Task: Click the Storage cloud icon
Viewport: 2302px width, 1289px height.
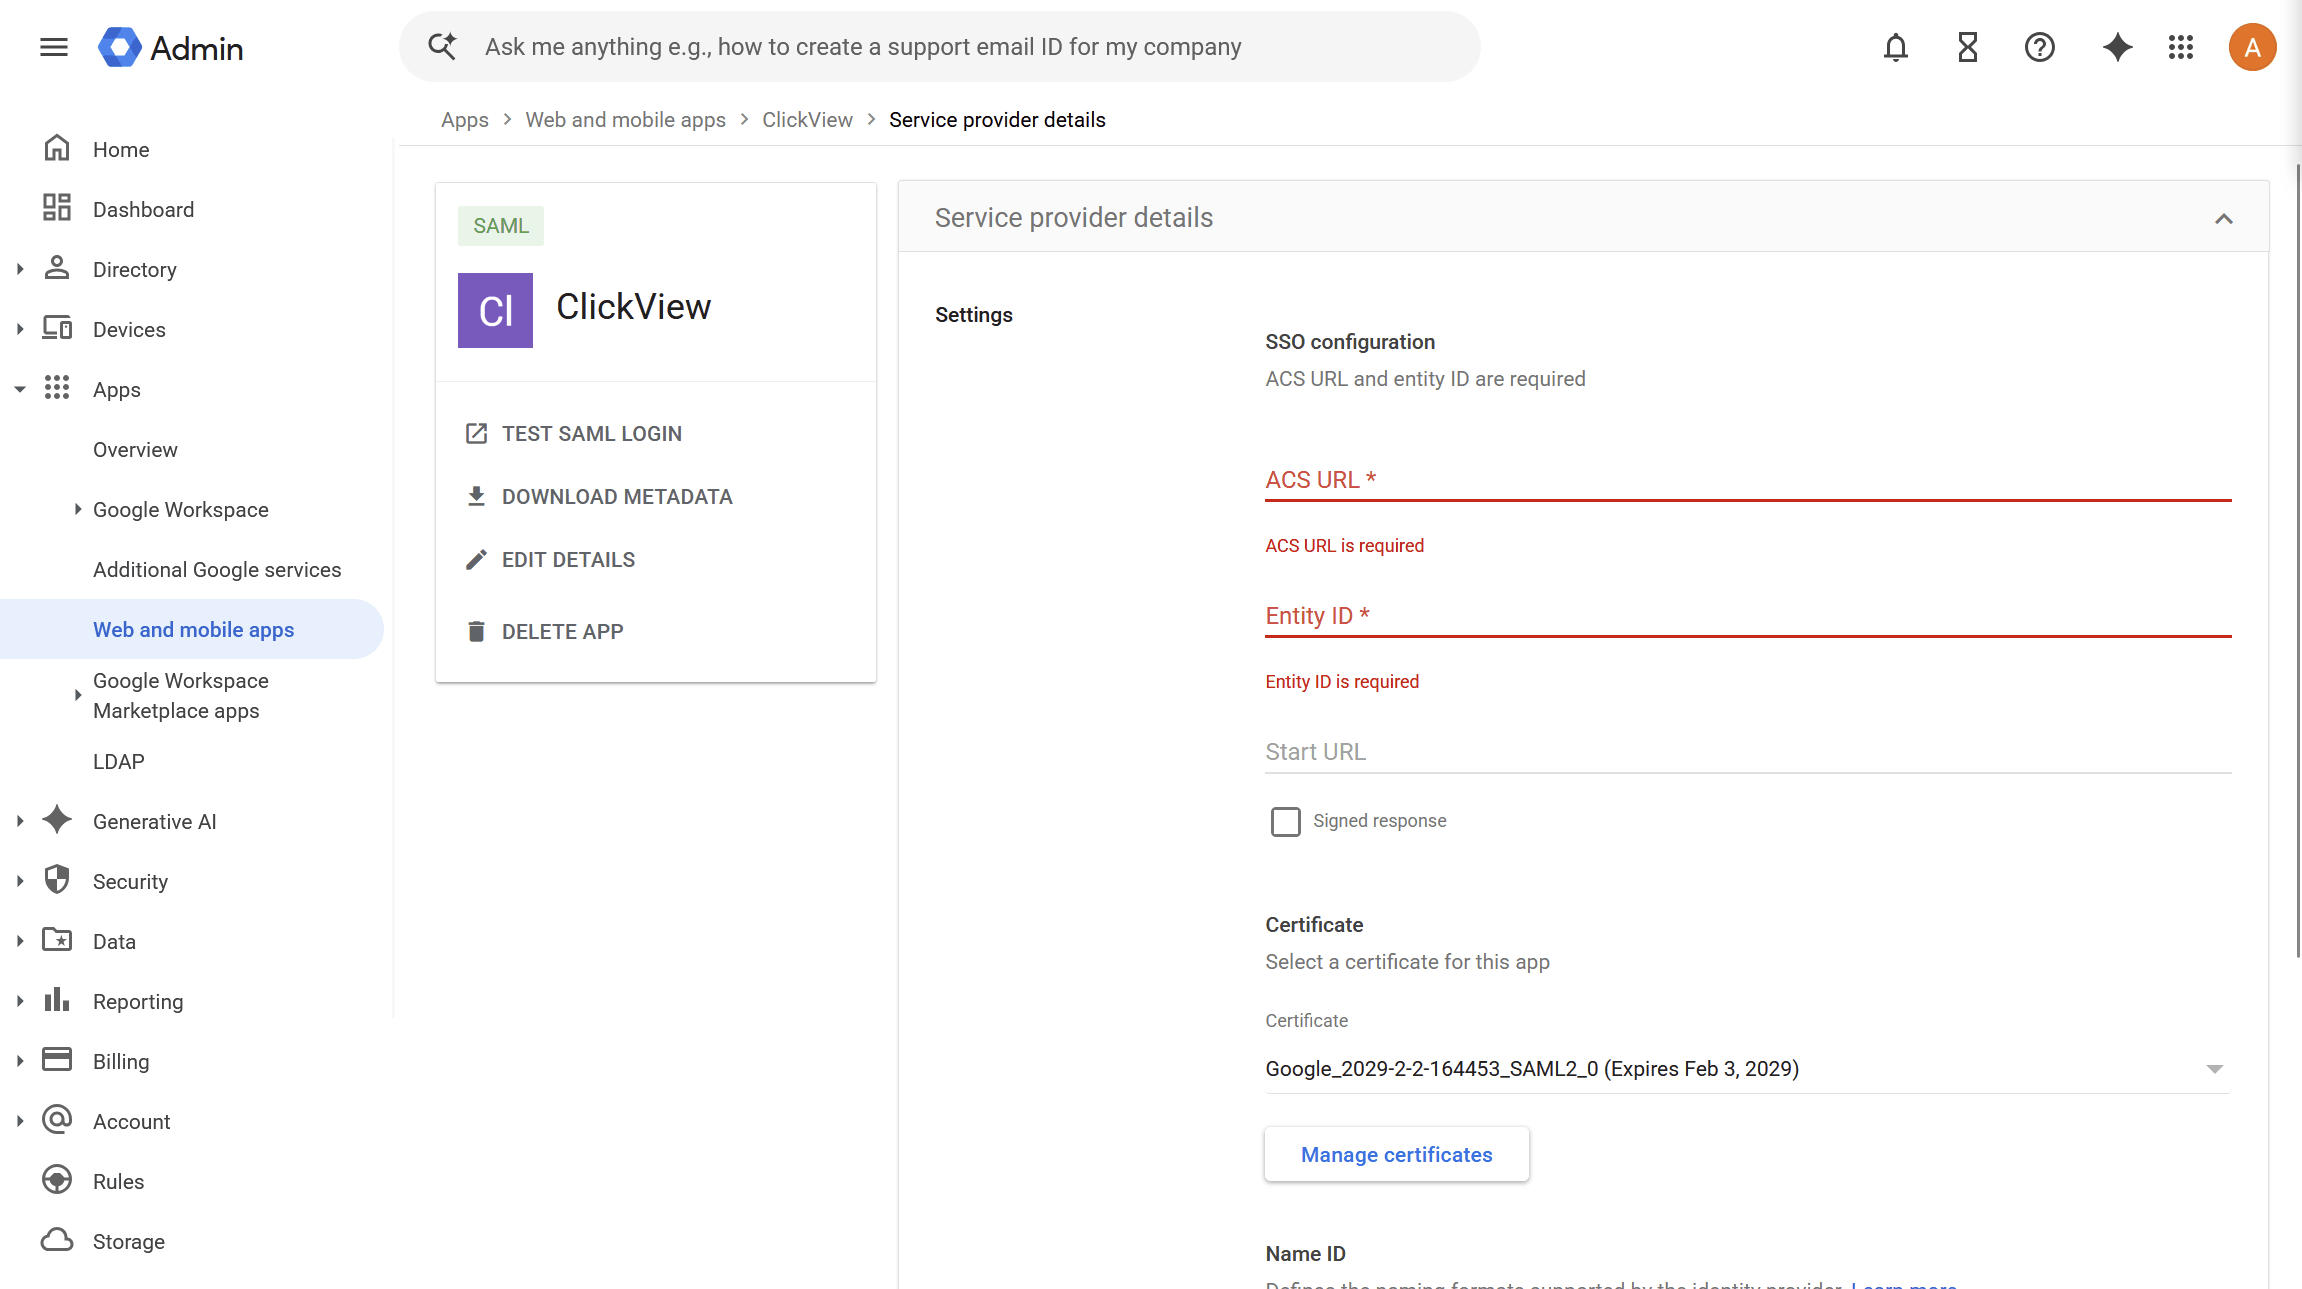Action: (57, 1240)
